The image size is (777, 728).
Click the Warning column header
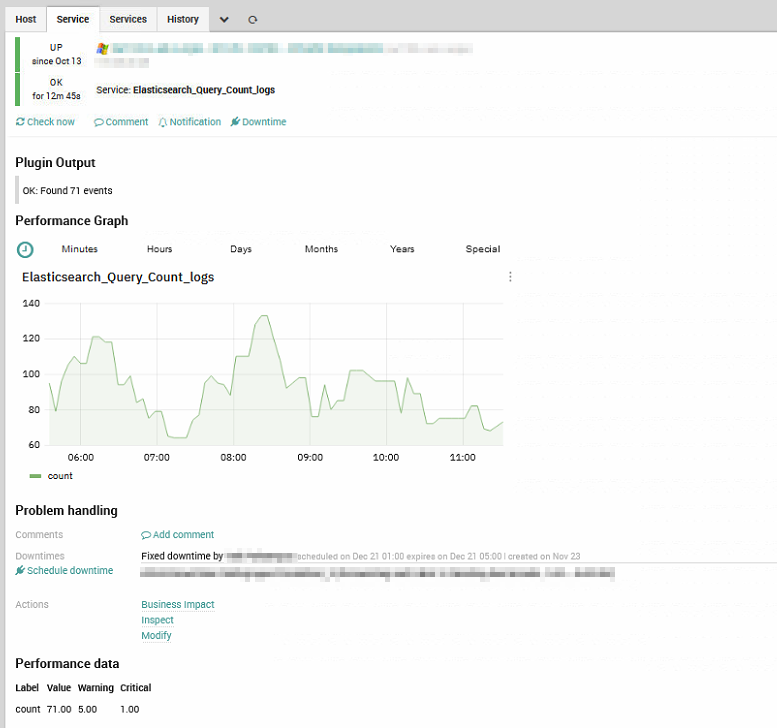(x=96, y=687)
